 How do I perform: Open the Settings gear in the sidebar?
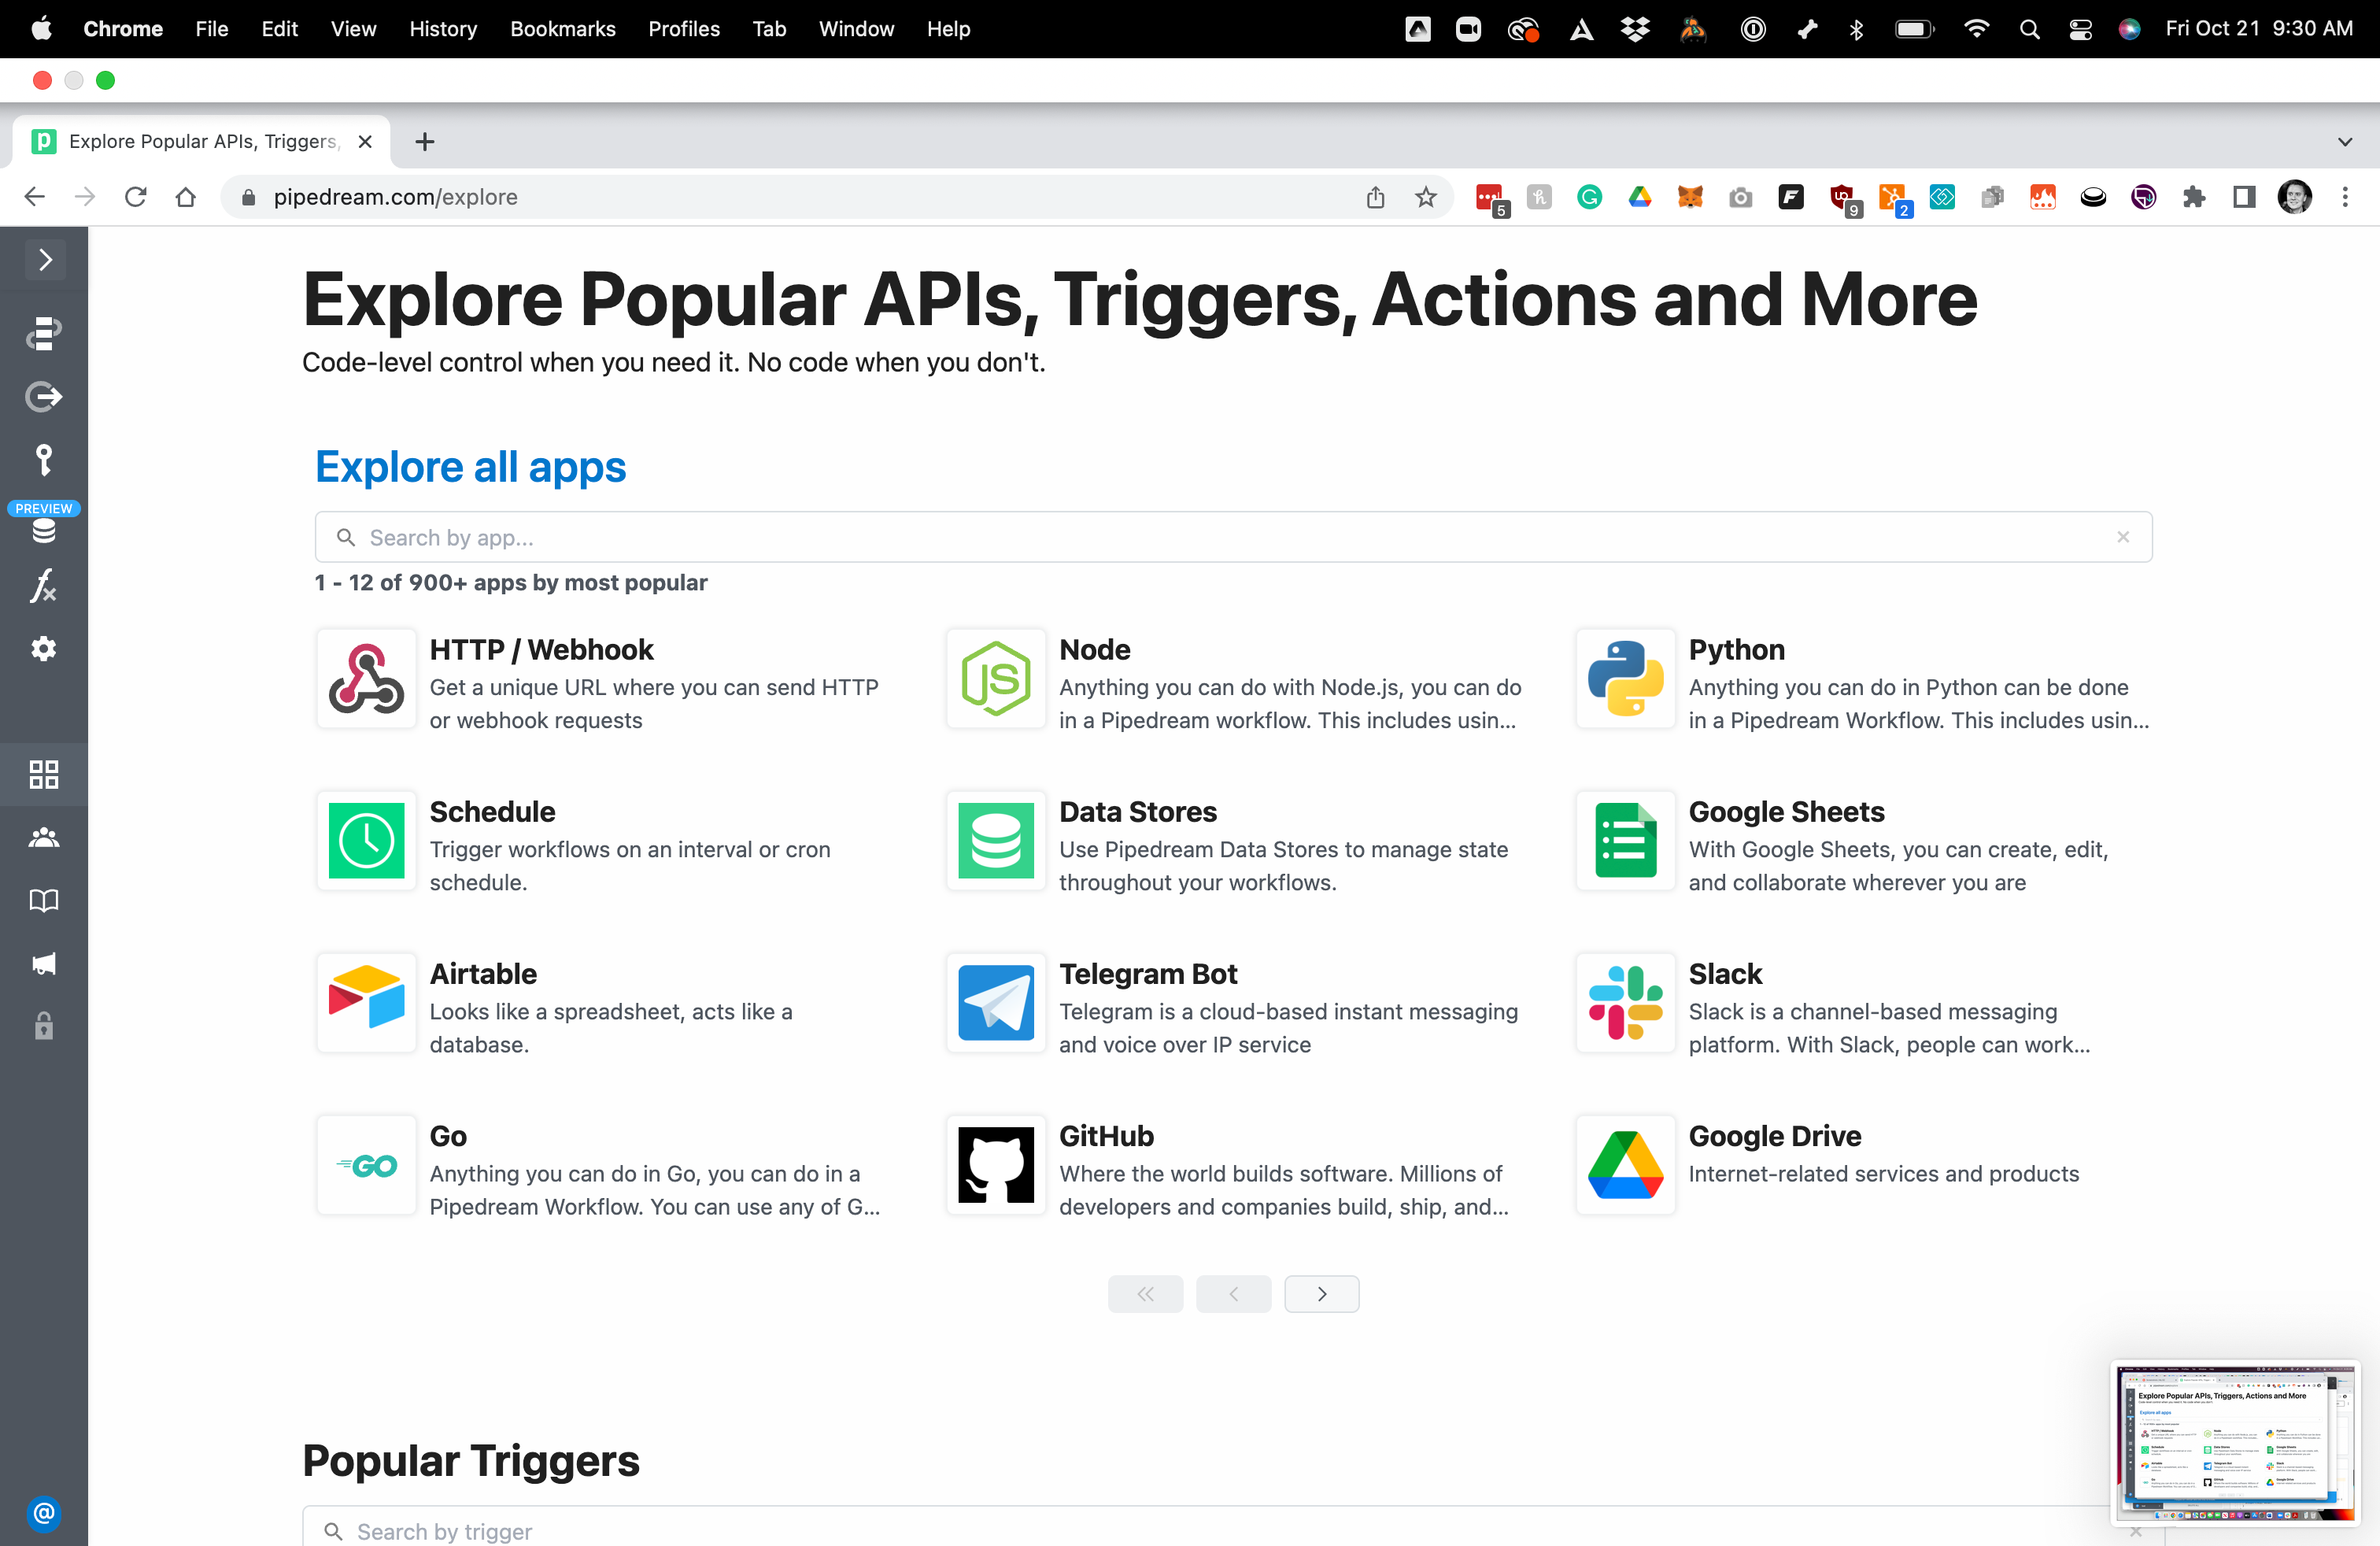click(x=44, y=648)
